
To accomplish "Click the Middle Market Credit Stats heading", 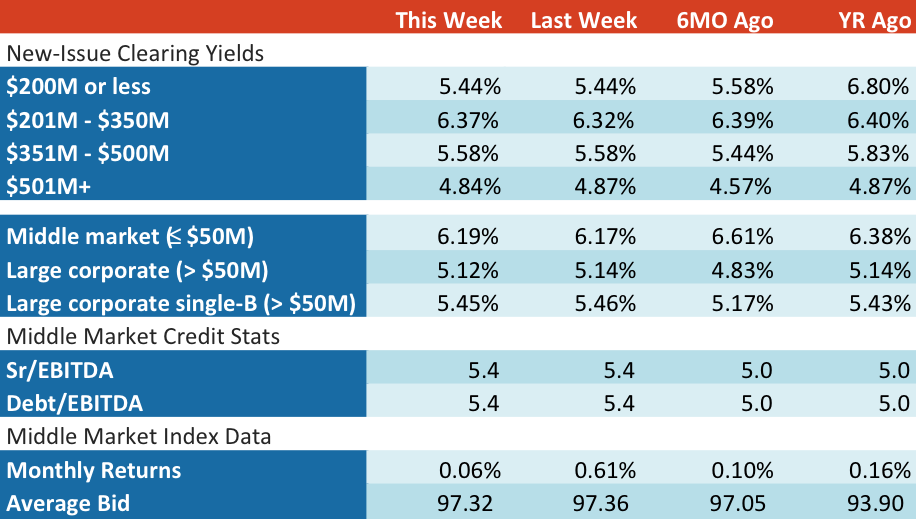I will 143,337.
